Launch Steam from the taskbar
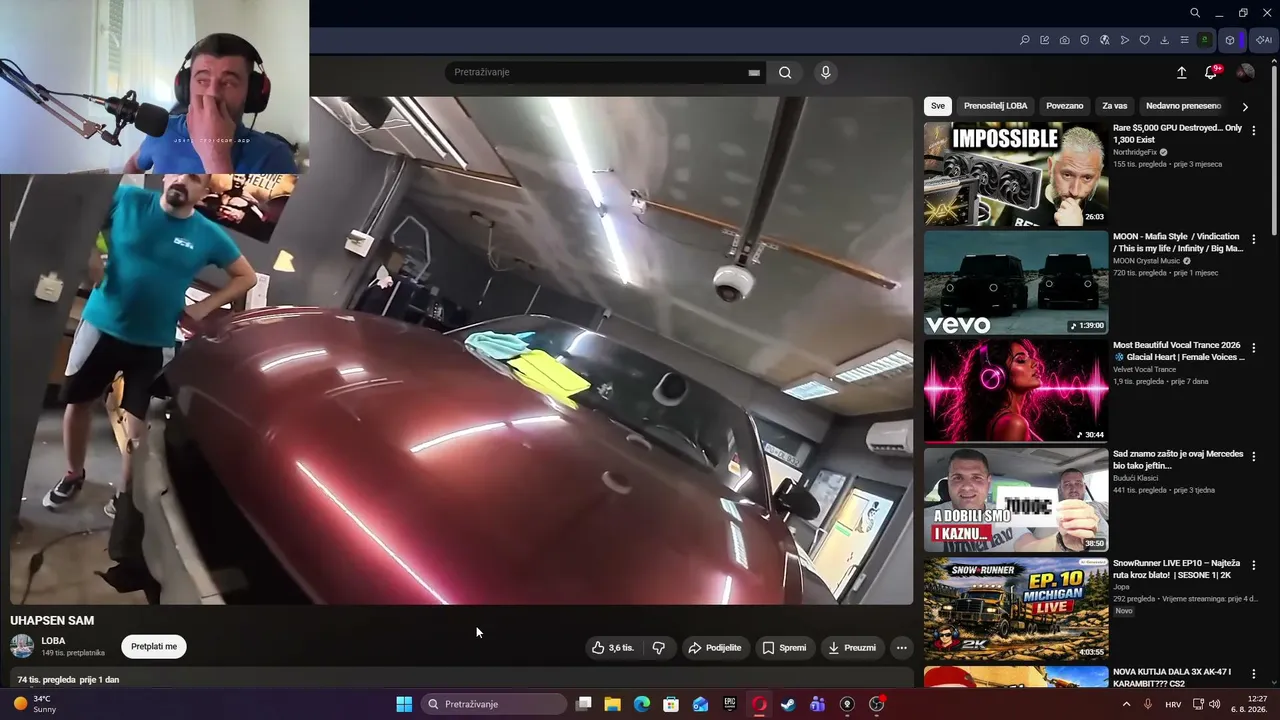 [788, 704]
